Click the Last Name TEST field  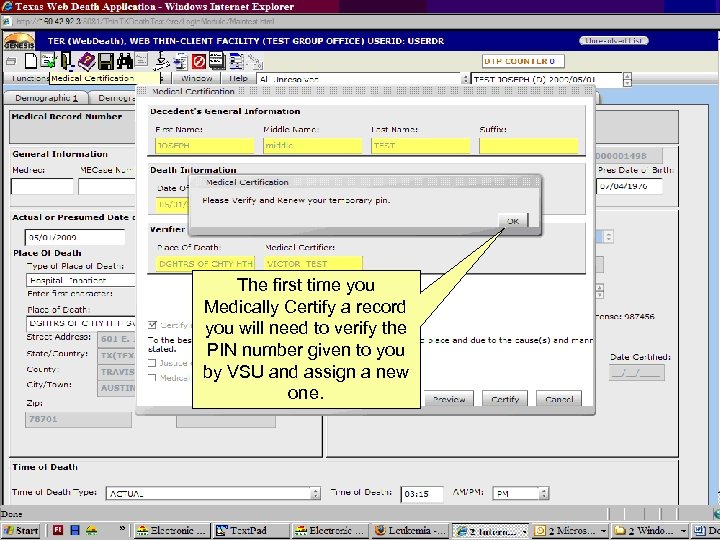(421, 146)
